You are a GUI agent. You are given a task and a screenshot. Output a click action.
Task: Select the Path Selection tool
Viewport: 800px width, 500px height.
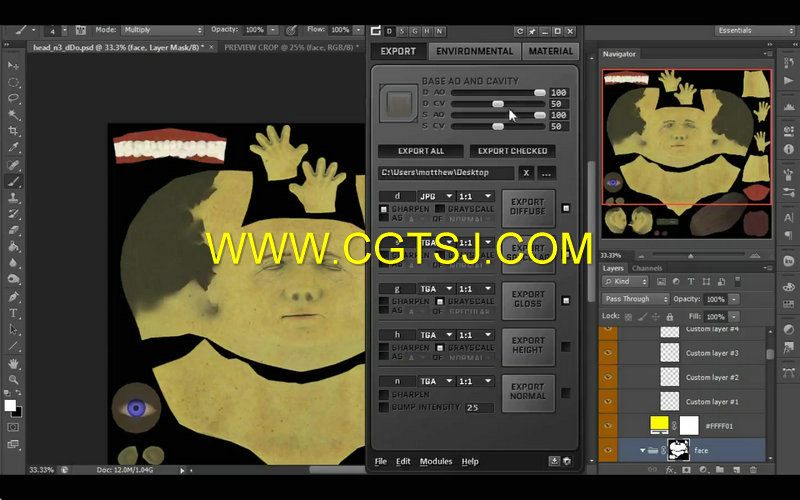click(x=13, y=329)
